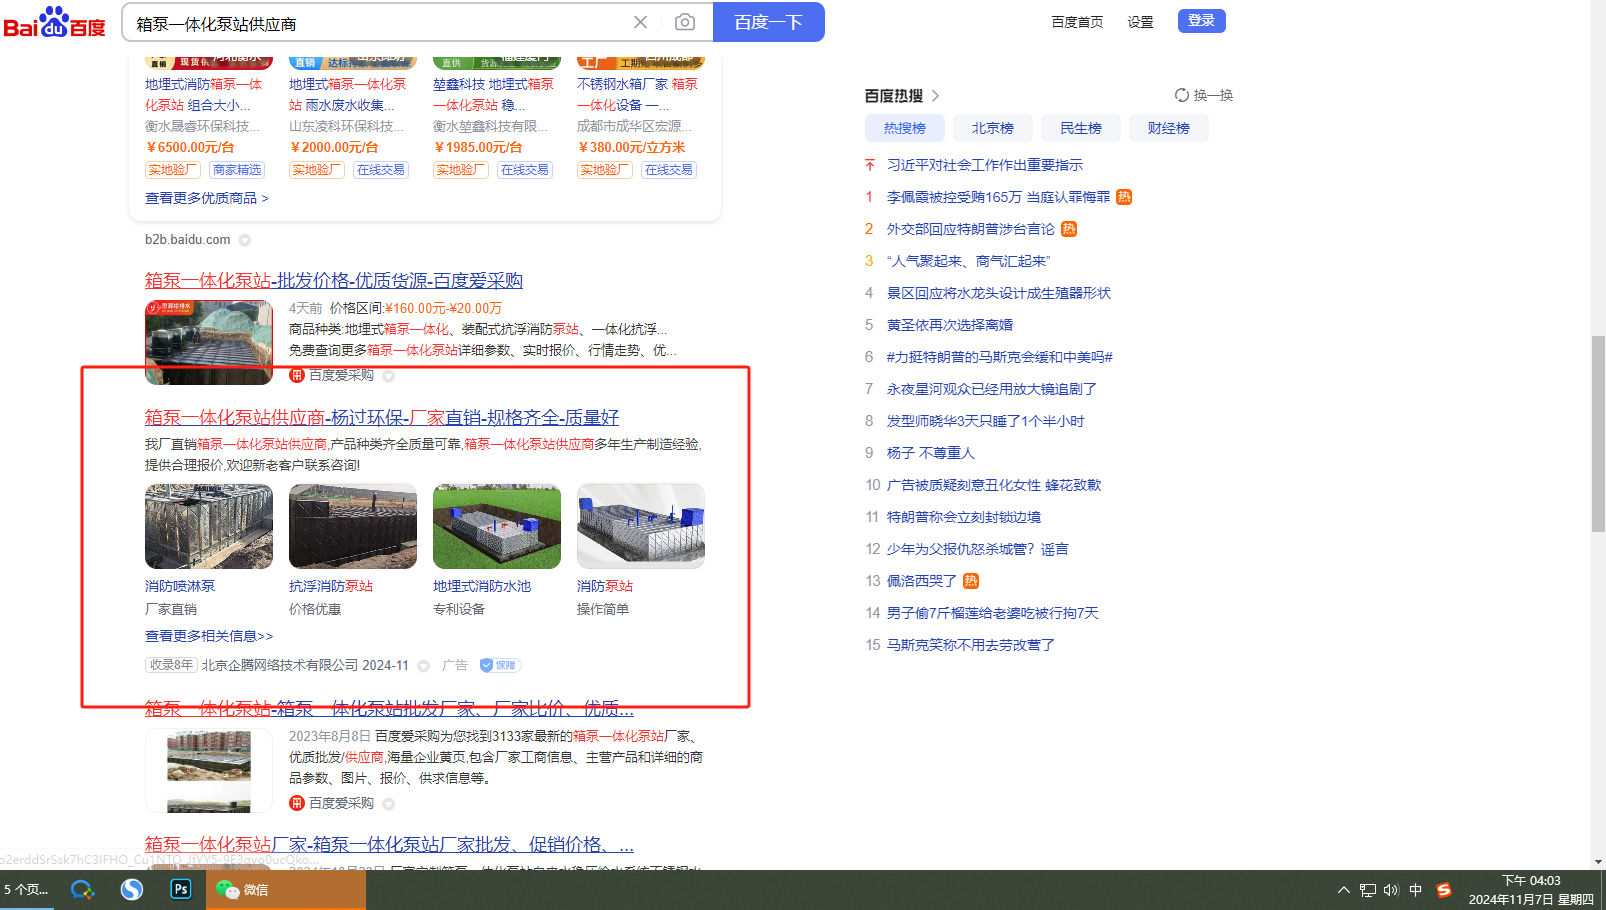Open WeChat 微信 taskbar button
Viewport: 1606px width, 910px height.
click(x=286, y=889)
